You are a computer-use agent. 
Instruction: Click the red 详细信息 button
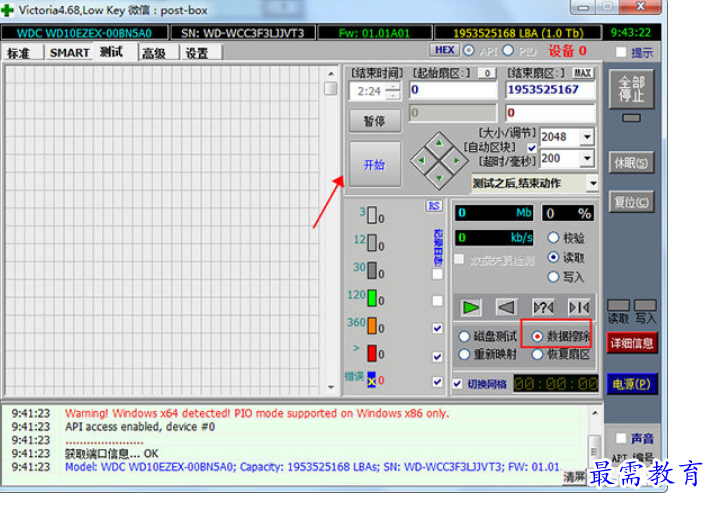631,343
